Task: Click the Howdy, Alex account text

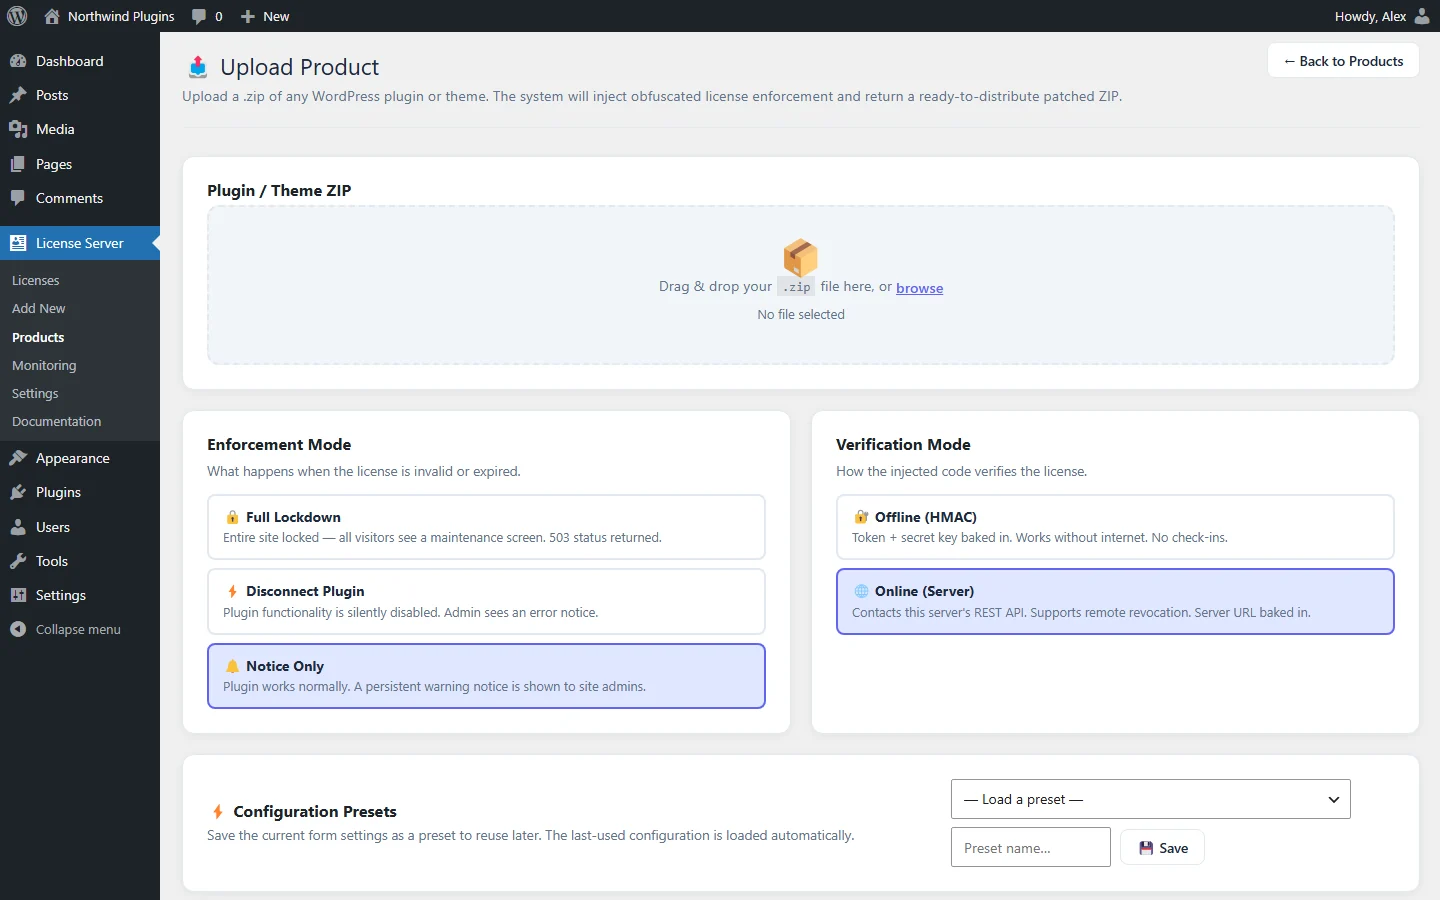Action: [1370, 16]
